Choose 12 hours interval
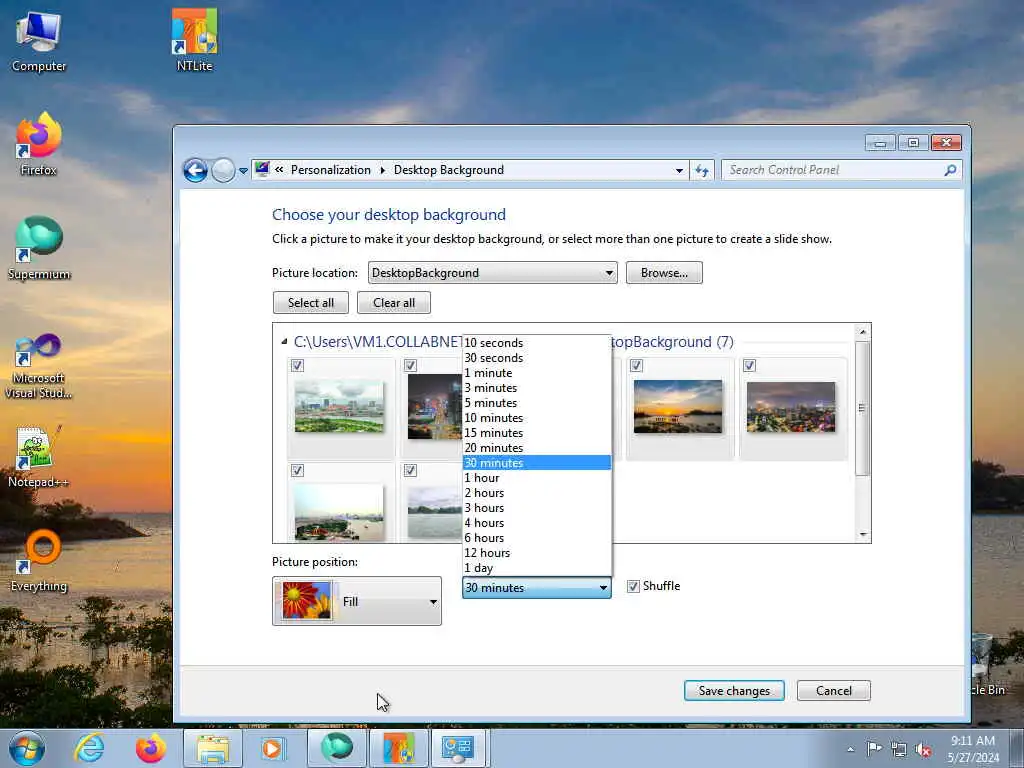Image resolution: width=1024 pixels, height=768 pixels. tap(537, 553)
